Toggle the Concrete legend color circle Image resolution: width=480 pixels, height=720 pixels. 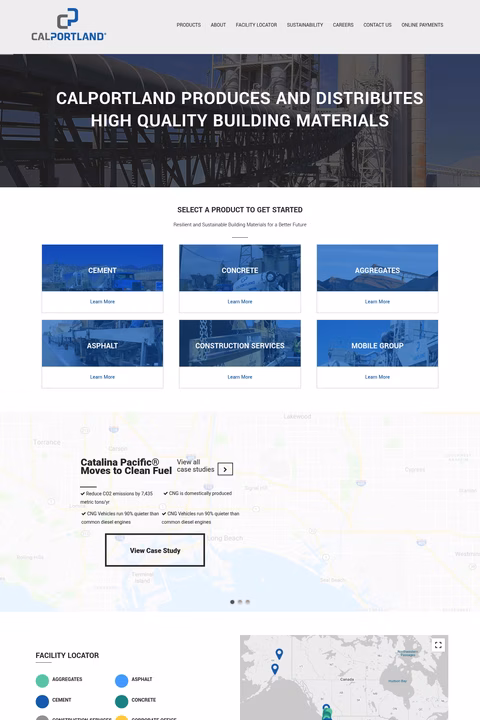[x=122, y=701]
